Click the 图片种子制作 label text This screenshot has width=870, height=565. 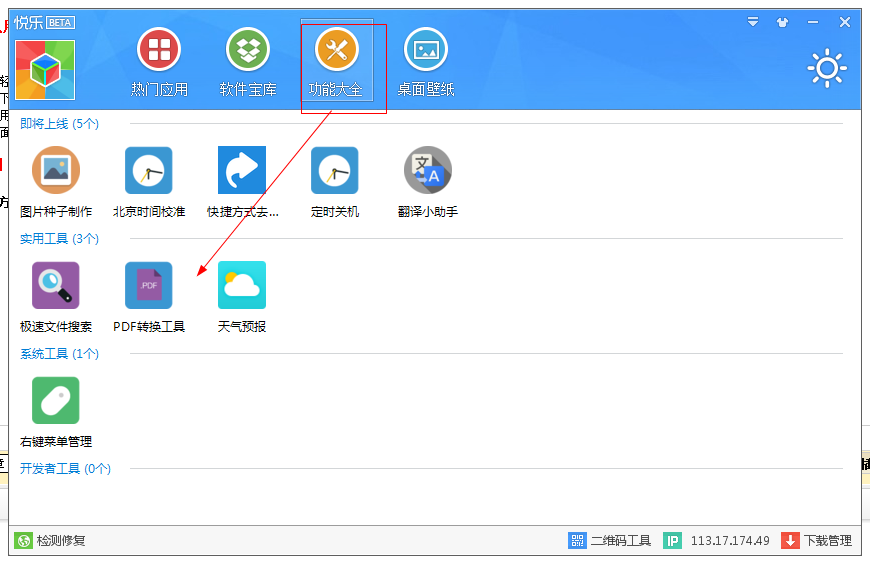pos(56,211)
